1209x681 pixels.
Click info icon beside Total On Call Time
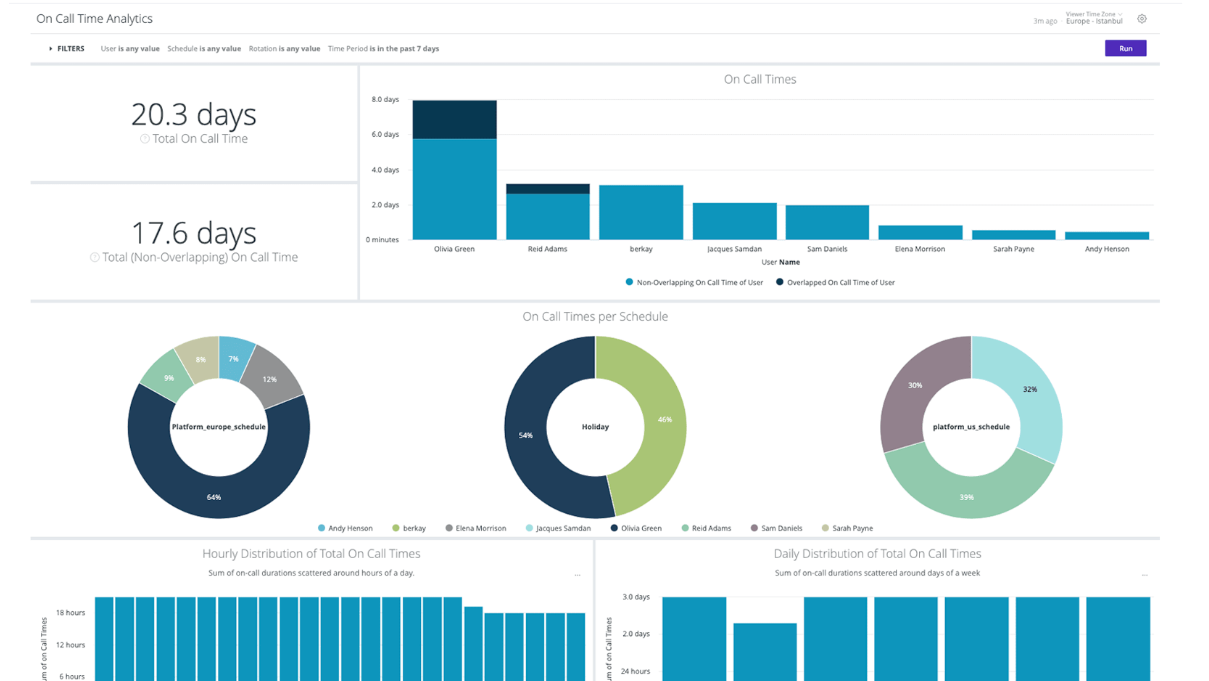click(145, 139)
